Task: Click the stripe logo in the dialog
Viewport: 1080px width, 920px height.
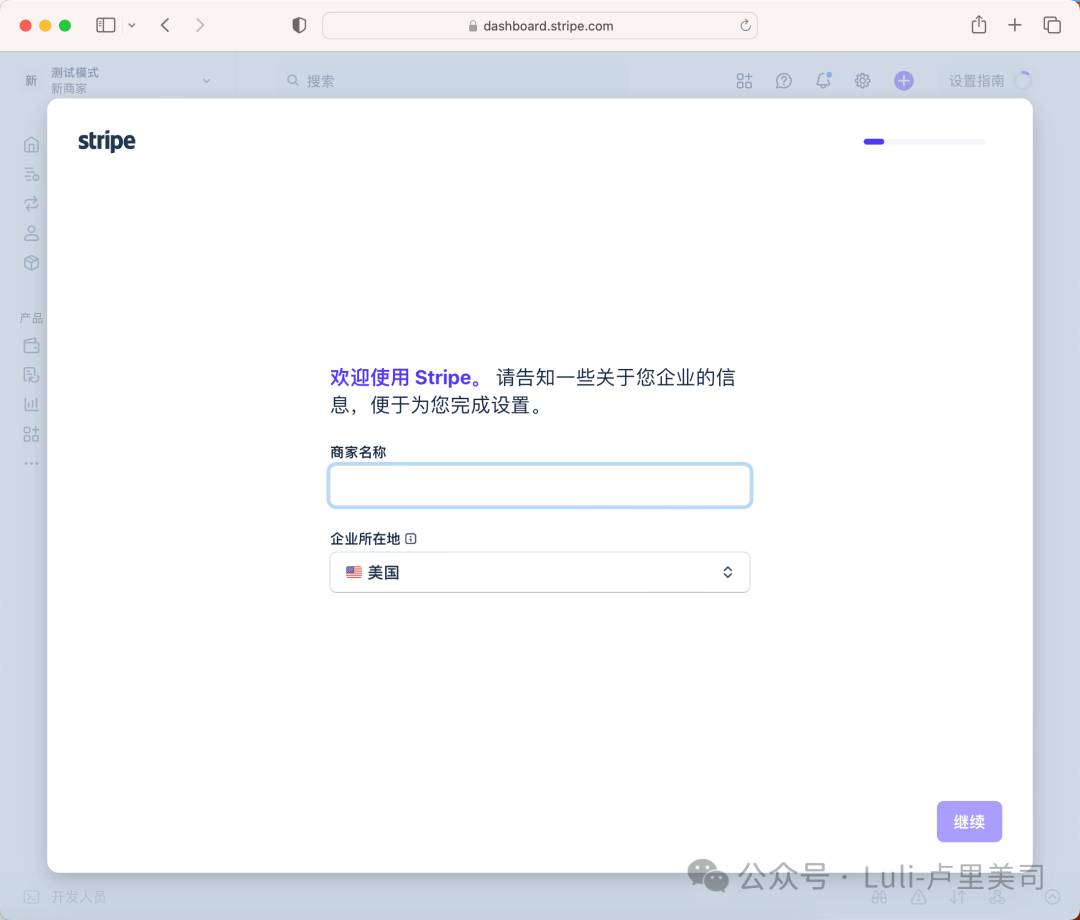Action: pos(107,141)
